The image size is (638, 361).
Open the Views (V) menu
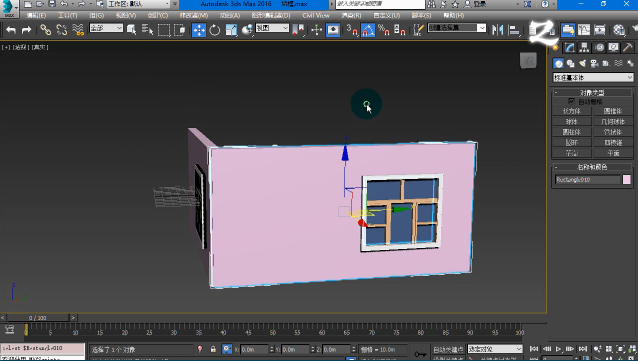[x=126, y=15]
